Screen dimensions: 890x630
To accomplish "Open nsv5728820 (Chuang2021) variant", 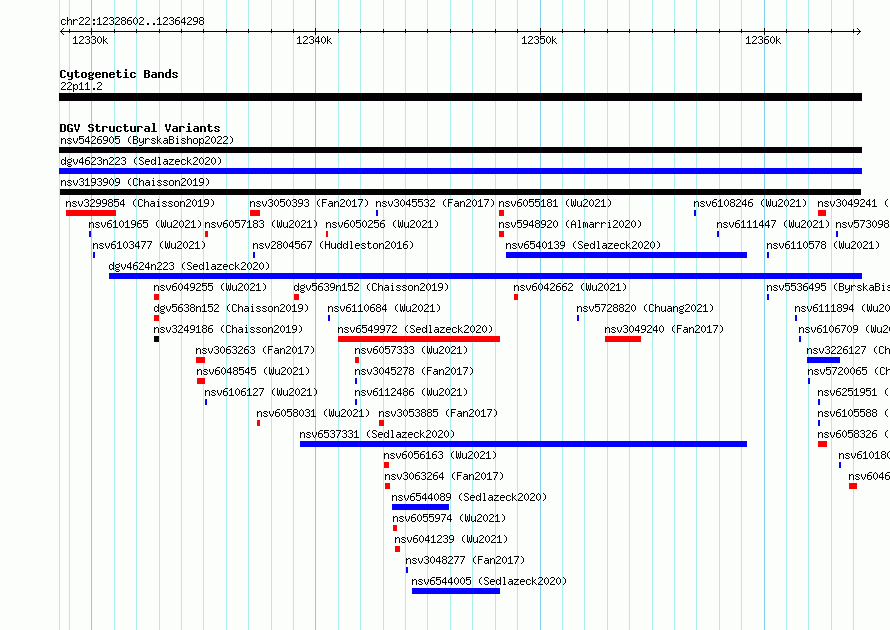I will pyautogui.click(x=645, y=308).
